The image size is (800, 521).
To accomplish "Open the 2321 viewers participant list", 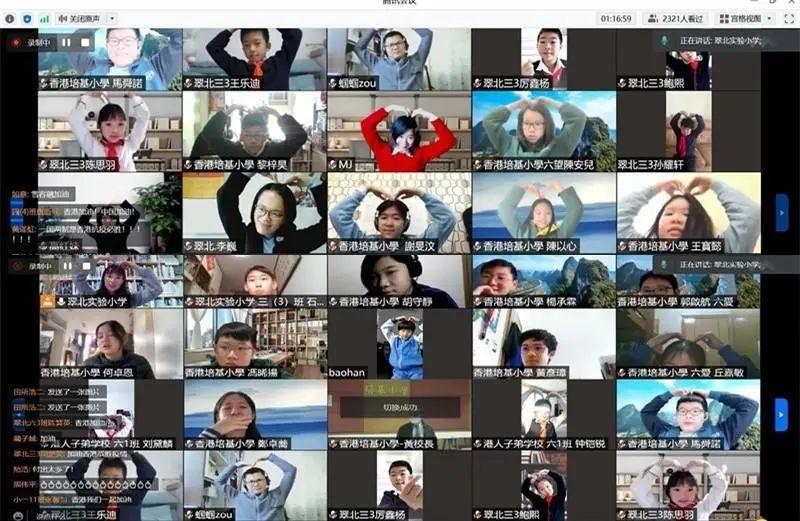I will click(x=677, y=18).
